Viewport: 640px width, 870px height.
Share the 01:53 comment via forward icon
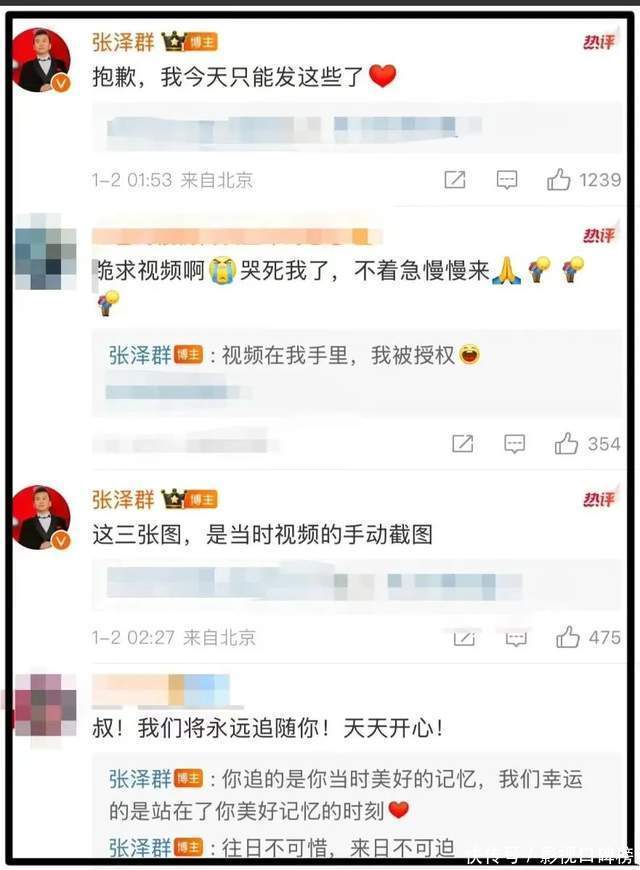pos(455,180)
